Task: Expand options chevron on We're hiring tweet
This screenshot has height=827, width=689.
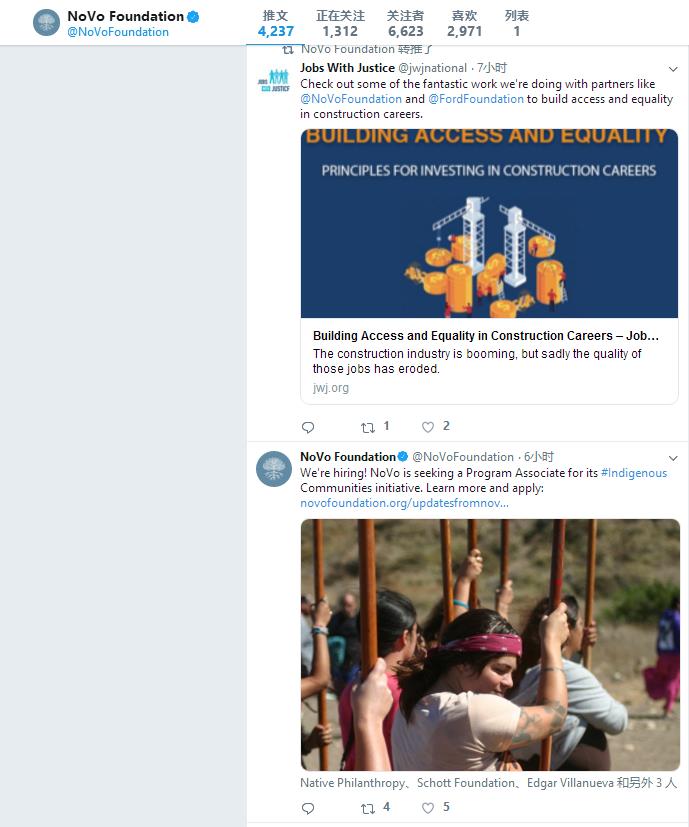Action: 673,458
